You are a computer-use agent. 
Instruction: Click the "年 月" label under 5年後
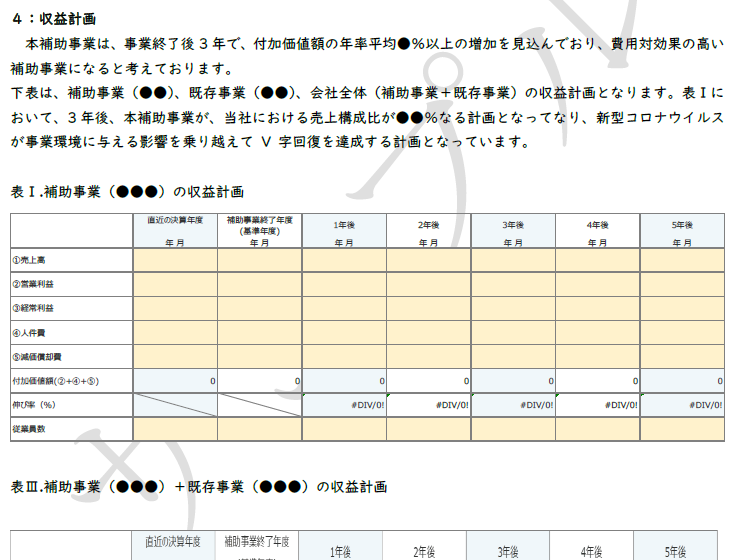(682, 243)
